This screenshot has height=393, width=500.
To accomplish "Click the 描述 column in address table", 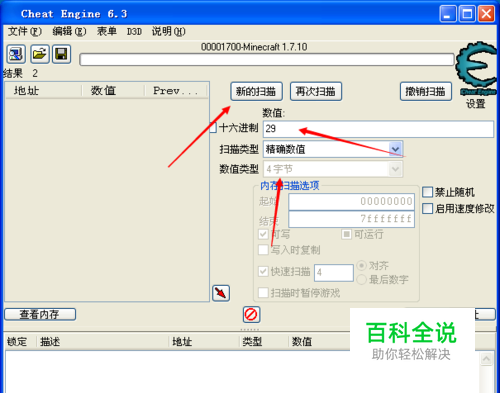I will (x=103, y=342).
